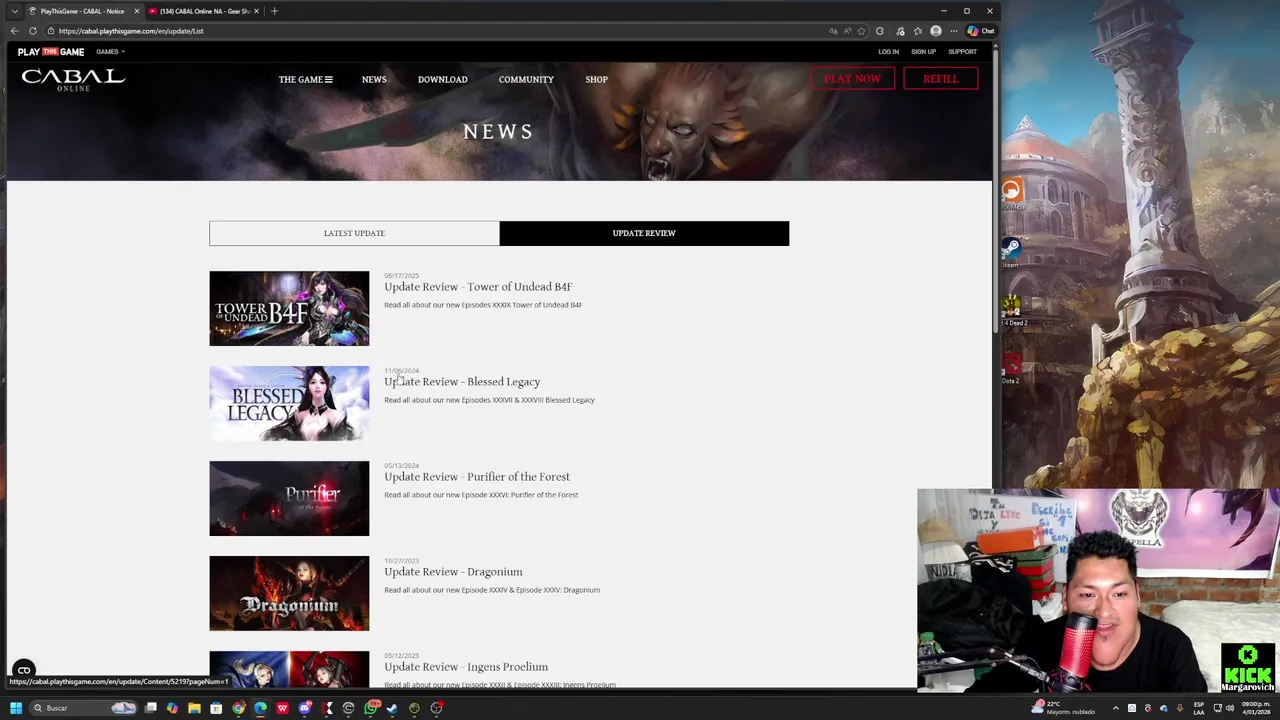
Task: Open Update Review - Purifier of the Forest
Action: coord(477,477)
